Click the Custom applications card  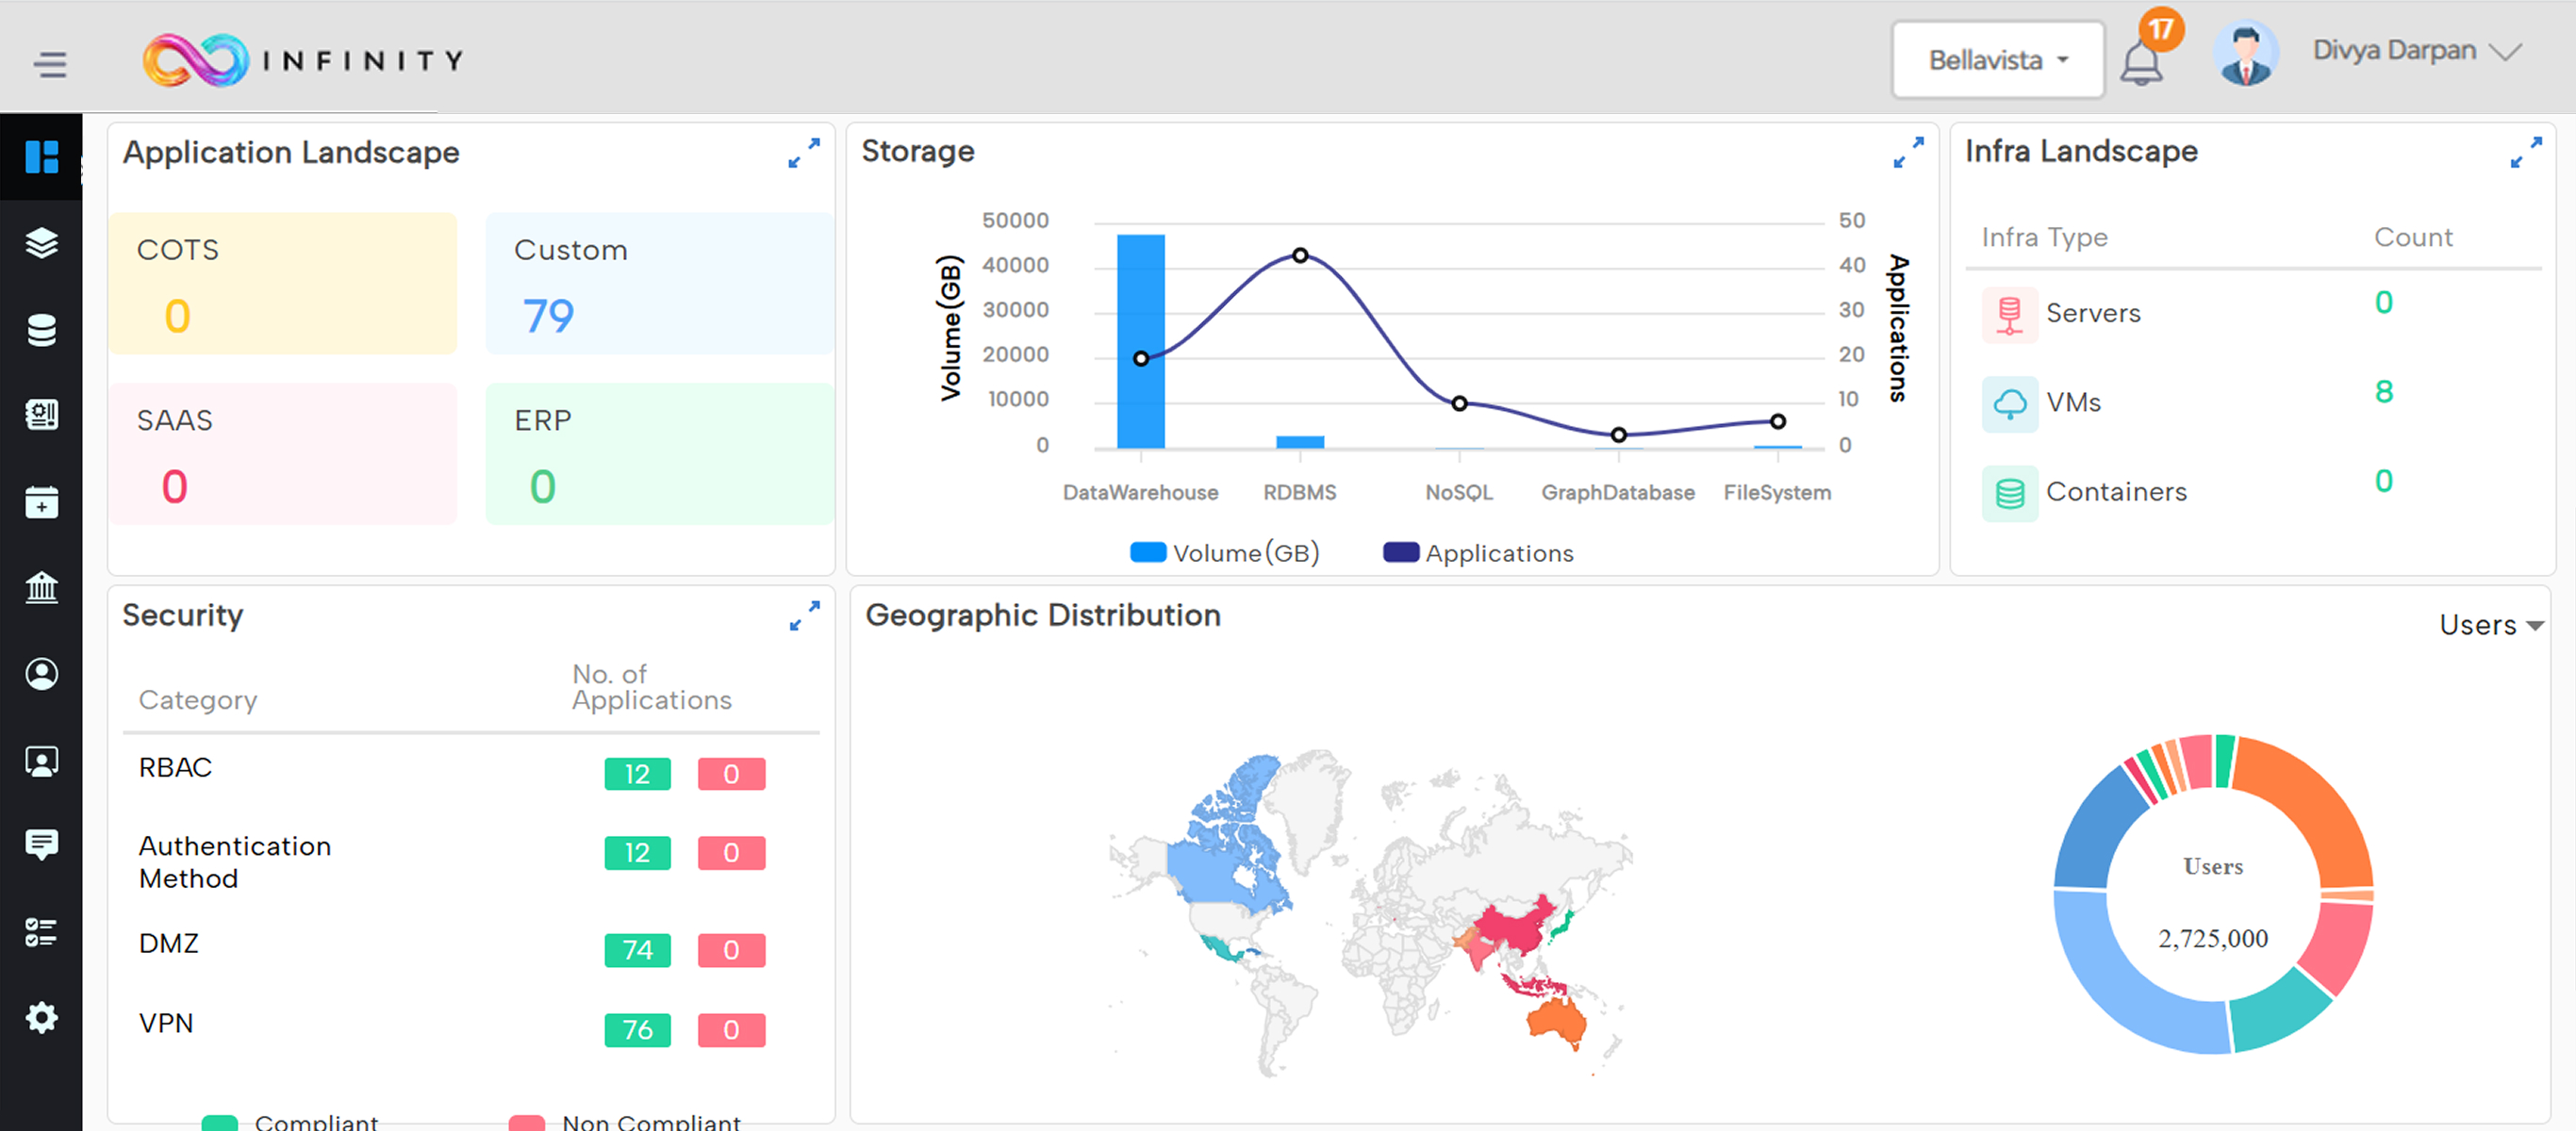[659, 283]
